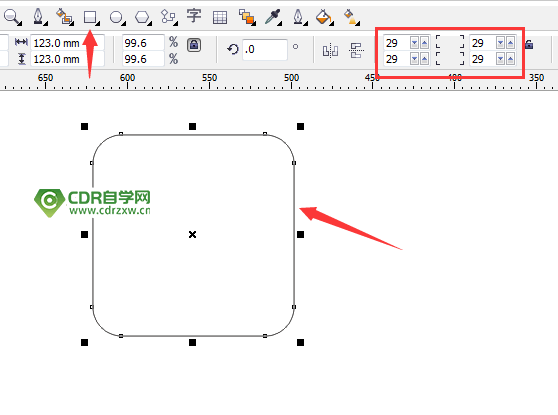Viewport: 558px width, 415px height.
Task: Click the object width field 123.0 mm
Action: (67, 43)
